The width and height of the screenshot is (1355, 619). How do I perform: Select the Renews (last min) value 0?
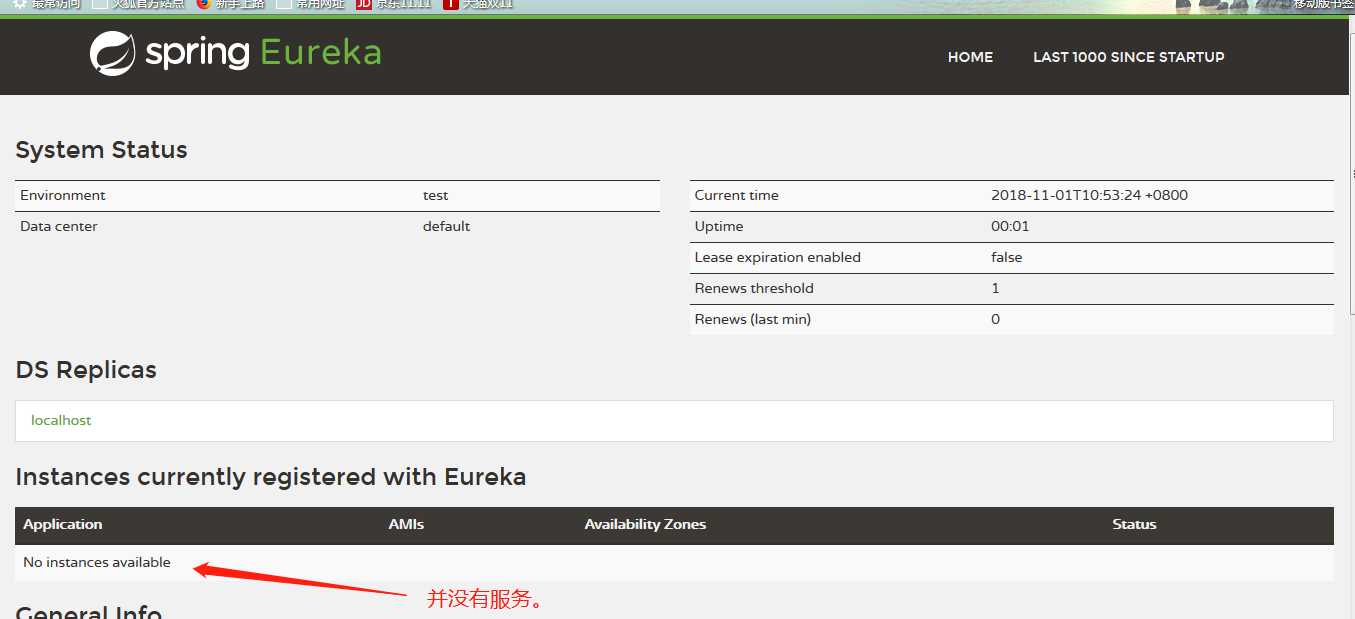tap(995, 319)
